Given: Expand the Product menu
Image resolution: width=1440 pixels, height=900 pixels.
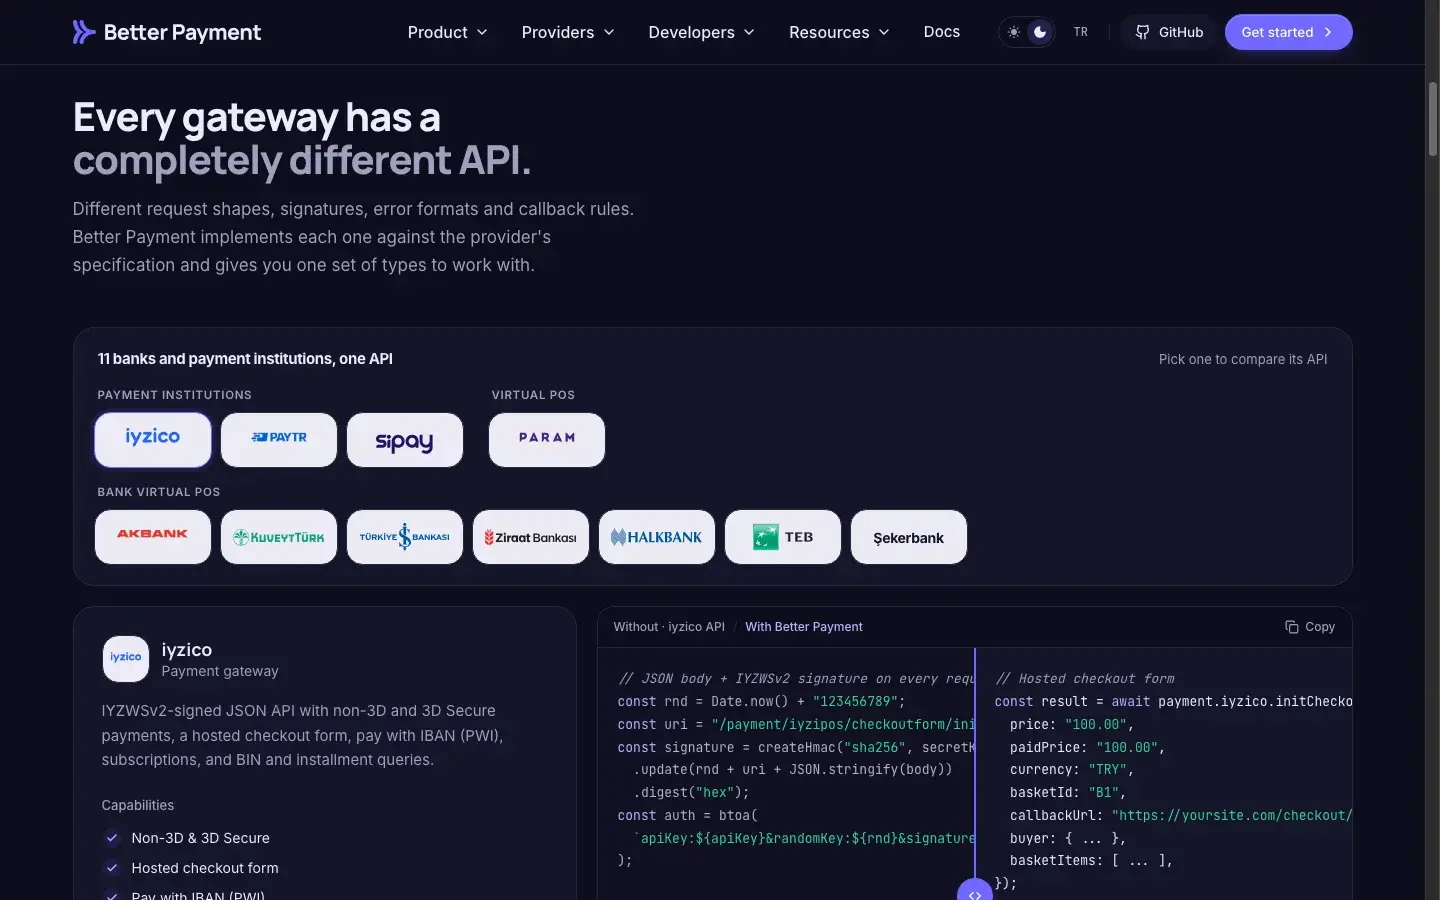Looking at the screenshot, I should click(x=448, y=32).
